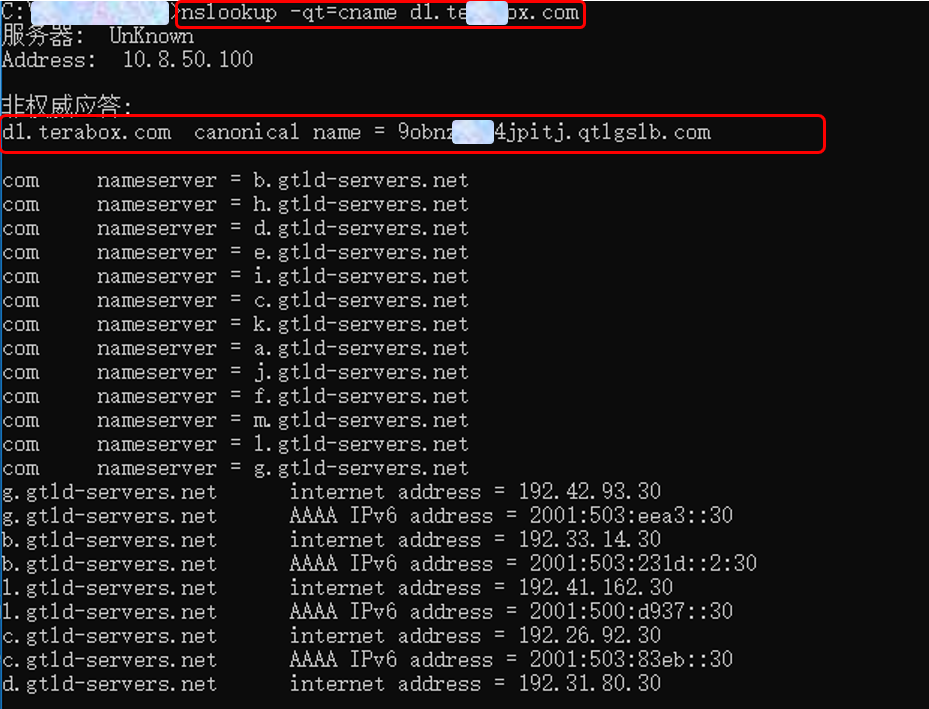Click nameserver value j.gtld-servers.net
This screenshot has height=709, width=929.
(361, 372)
